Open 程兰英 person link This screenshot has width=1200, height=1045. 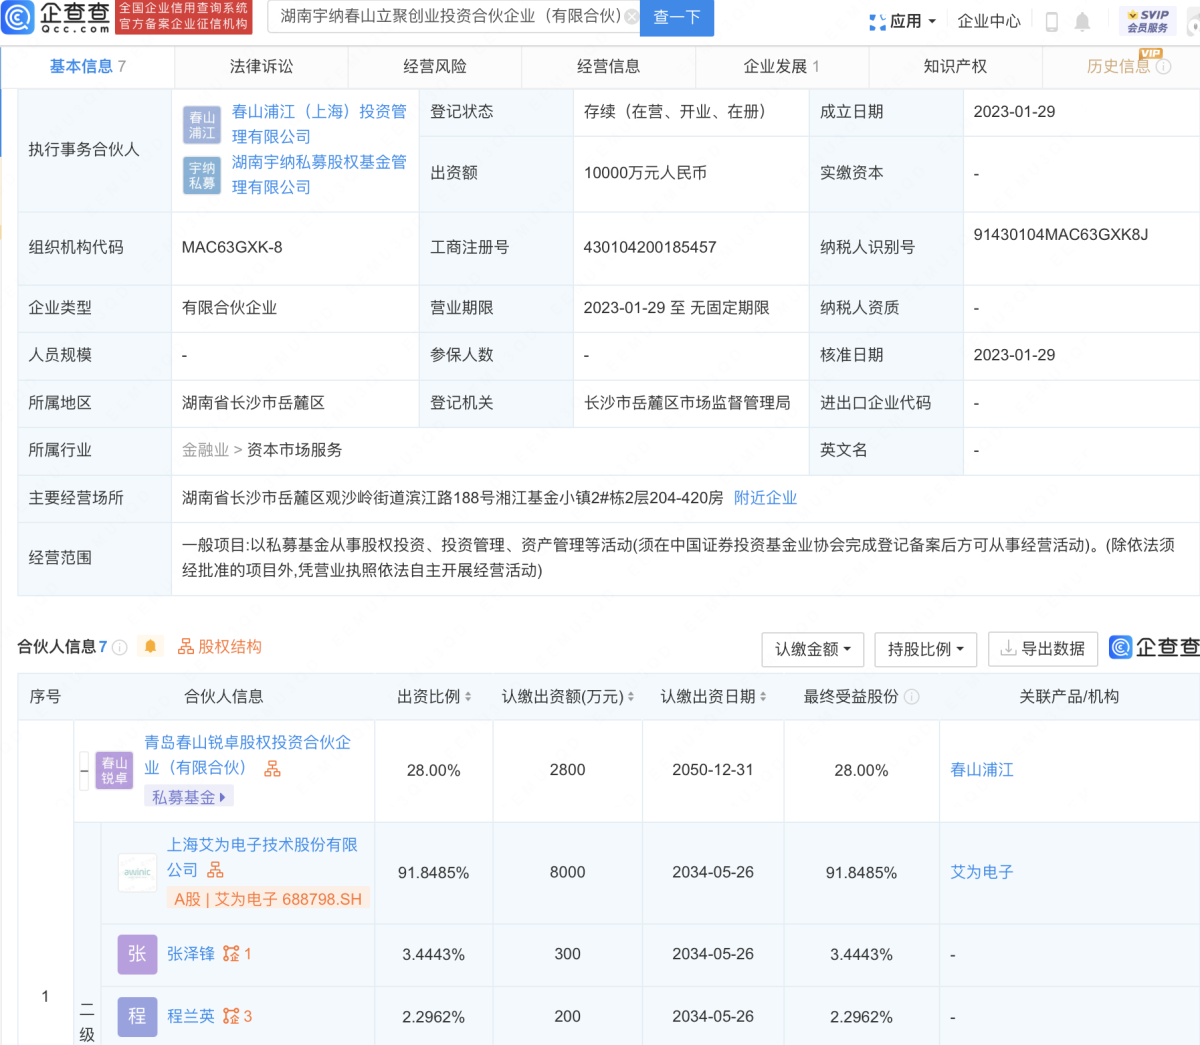[x=190, y=1016]
